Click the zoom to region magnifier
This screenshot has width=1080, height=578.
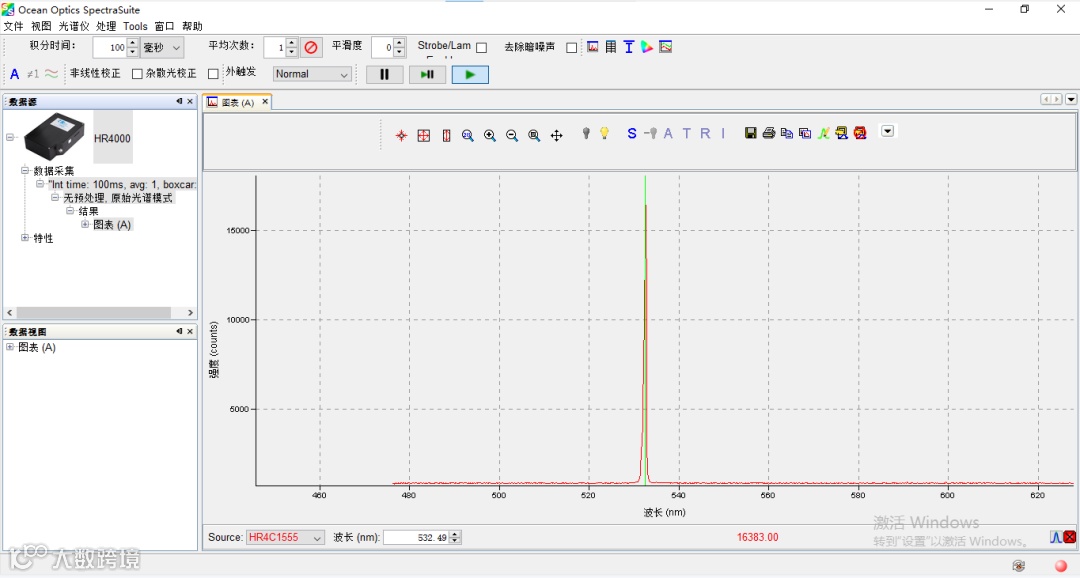tap(468, 135)
